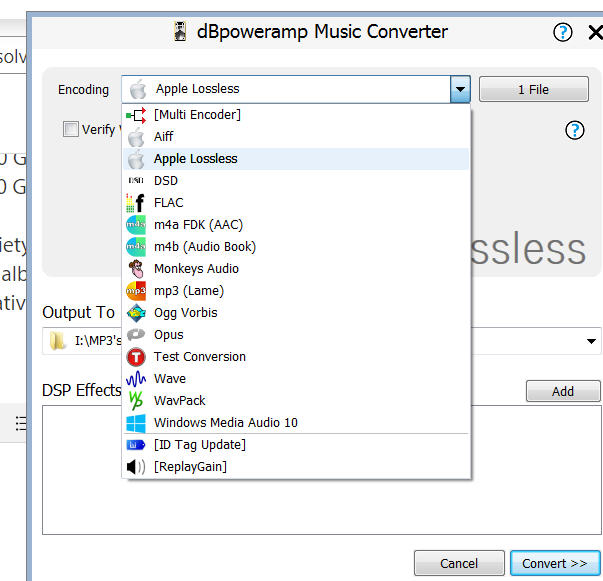603x581 pixels.
Task: Click the red Test Conversion icon
Action: [136, 357]
